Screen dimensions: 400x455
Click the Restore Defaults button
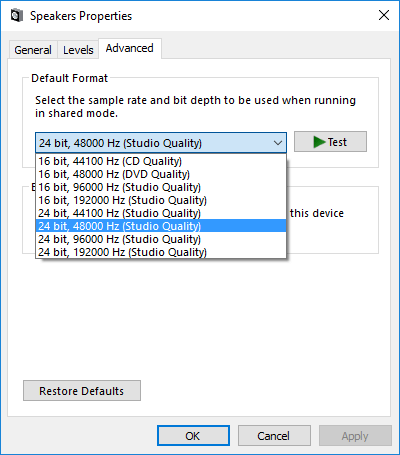coord(82,391)
